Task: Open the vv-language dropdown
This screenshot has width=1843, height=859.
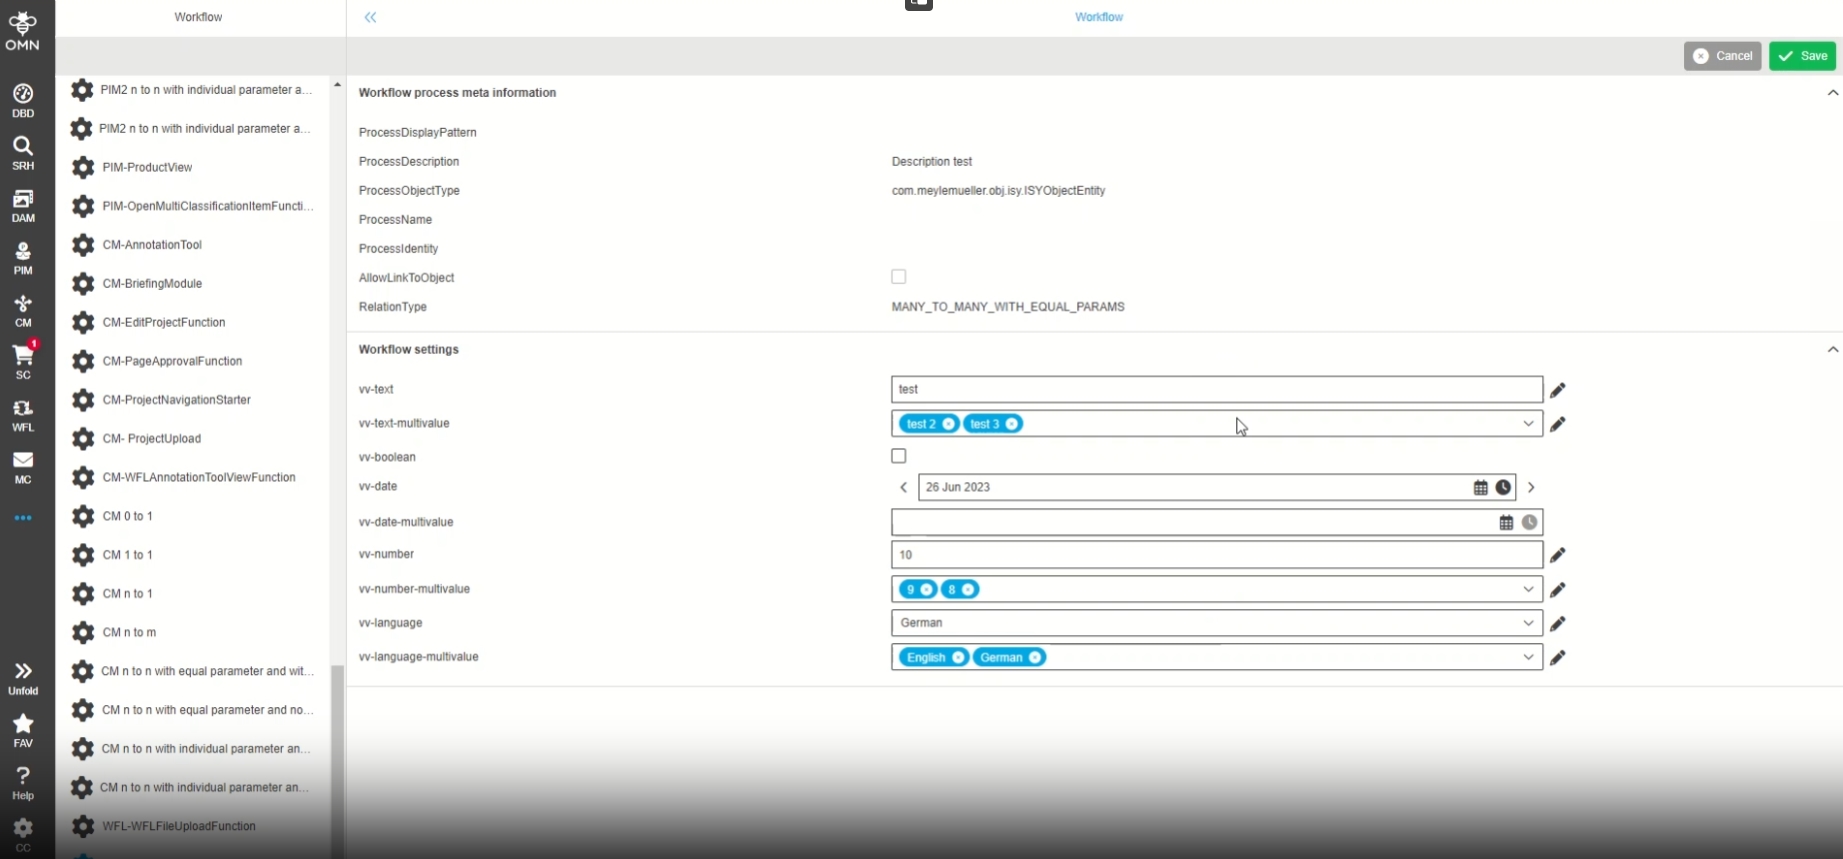Action: (x=1528, y=623)
